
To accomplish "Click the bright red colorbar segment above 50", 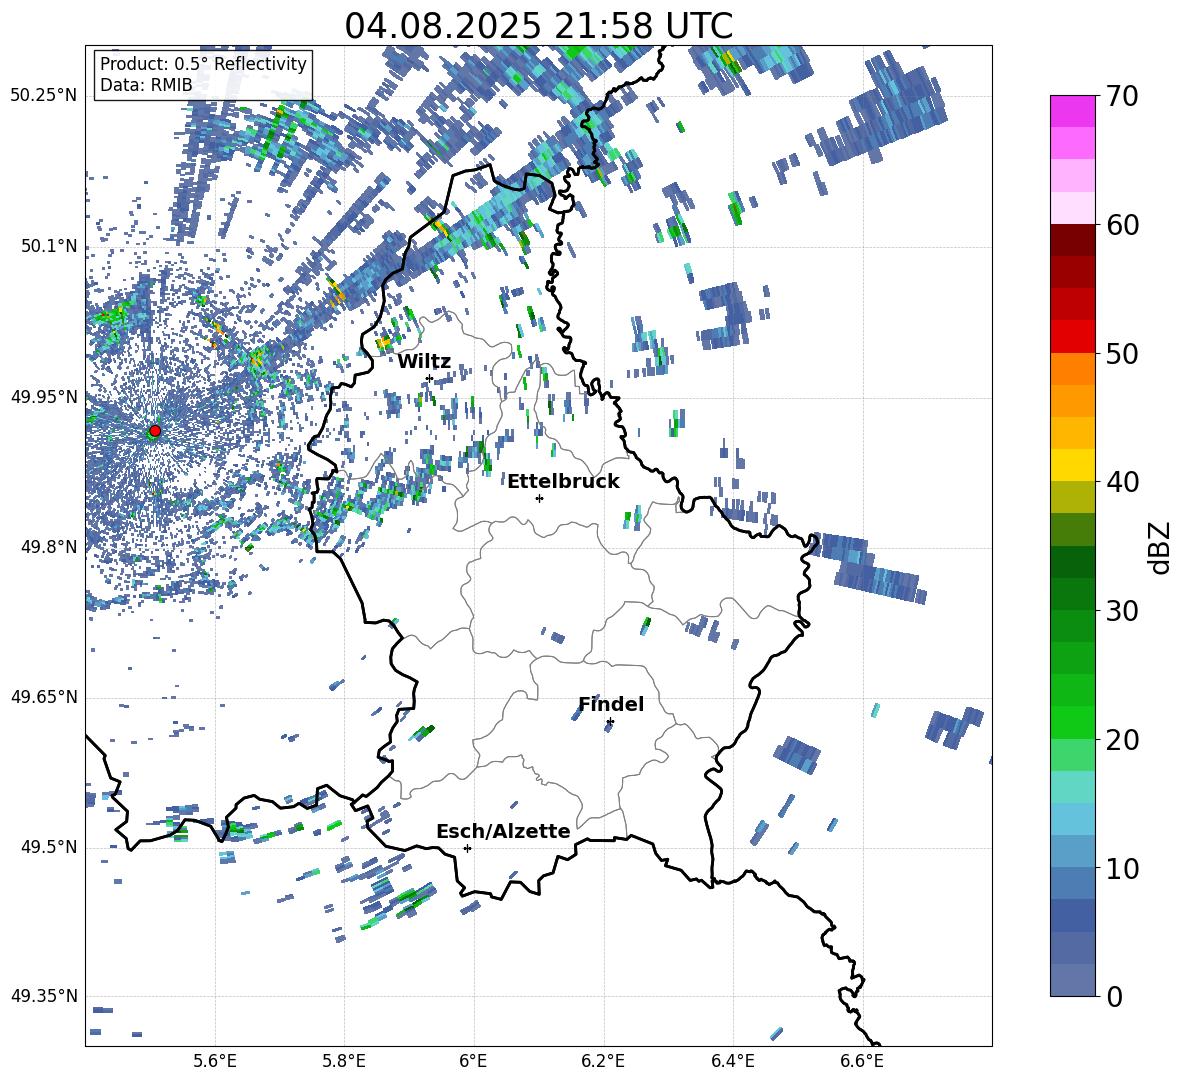I will (x=1072, y=337).
